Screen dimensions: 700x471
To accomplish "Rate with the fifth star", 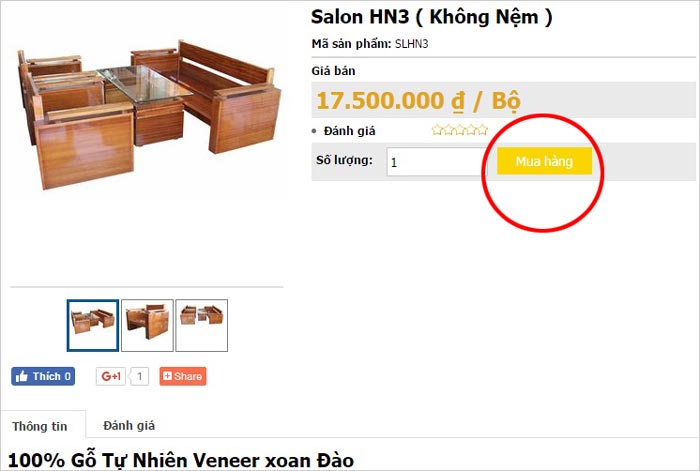I will click(483, 130).
